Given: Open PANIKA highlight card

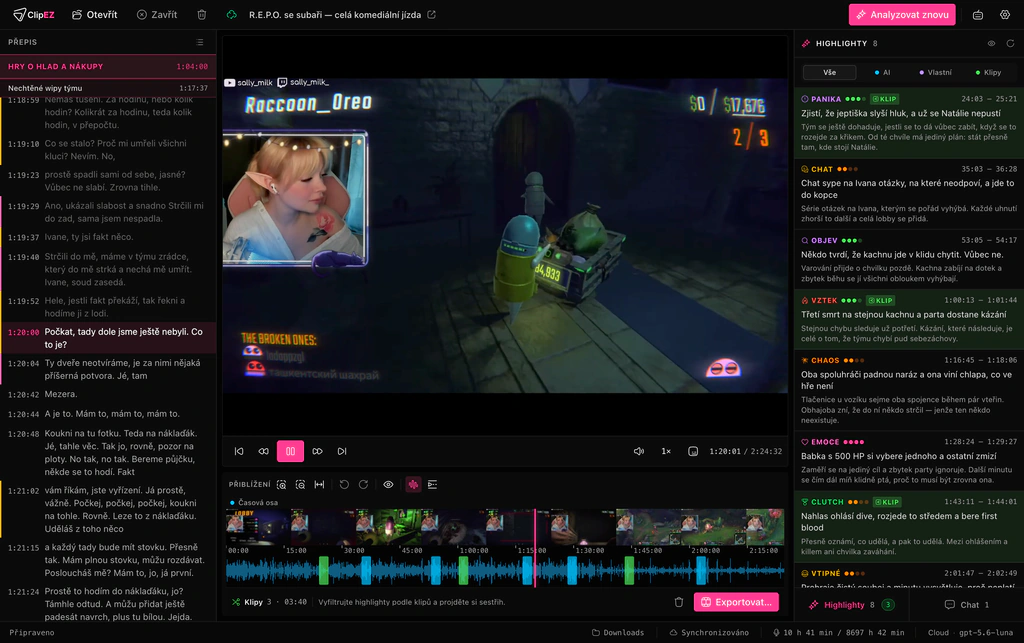Looking at the screenshot, I should (x=909, y=123).
